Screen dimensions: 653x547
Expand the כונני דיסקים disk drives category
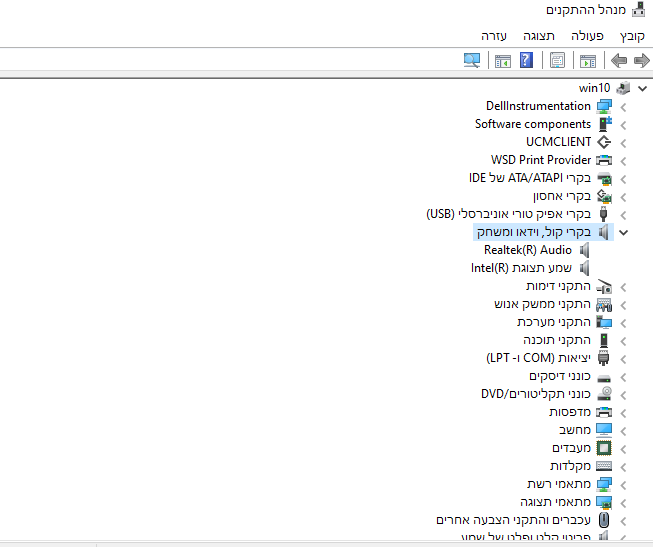point(623,377)
